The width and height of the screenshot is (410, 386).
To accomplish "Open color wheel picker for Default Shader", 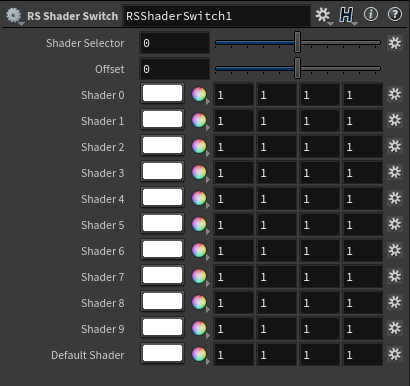I will [x=199, y=355].
